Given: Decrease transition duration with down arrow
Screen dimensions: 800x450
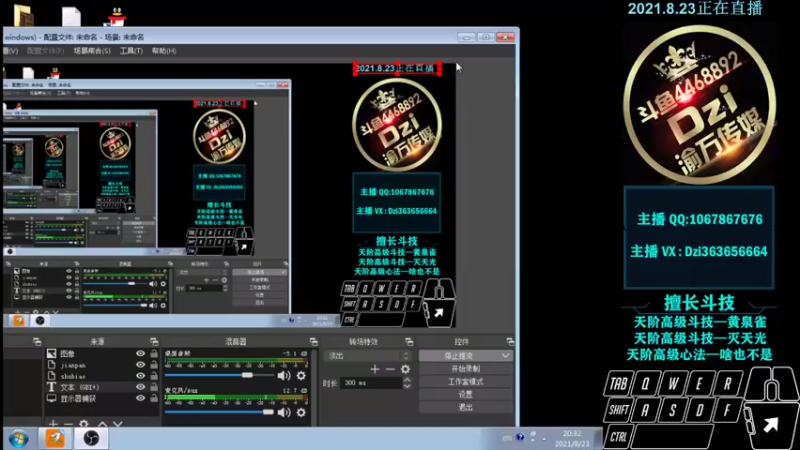Looking at the screenshot, I should pos(407,386).
